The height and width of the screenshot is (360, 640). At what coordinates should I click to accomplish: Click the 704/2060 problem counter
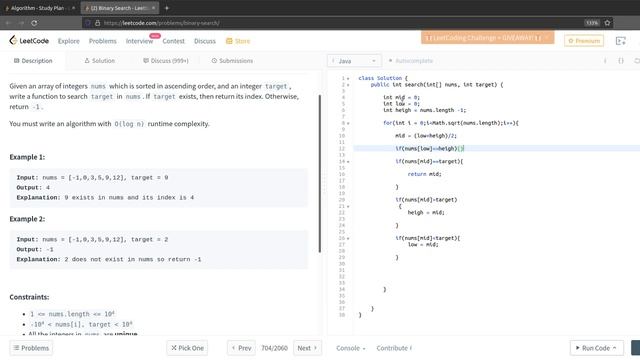tap(274, 348)
